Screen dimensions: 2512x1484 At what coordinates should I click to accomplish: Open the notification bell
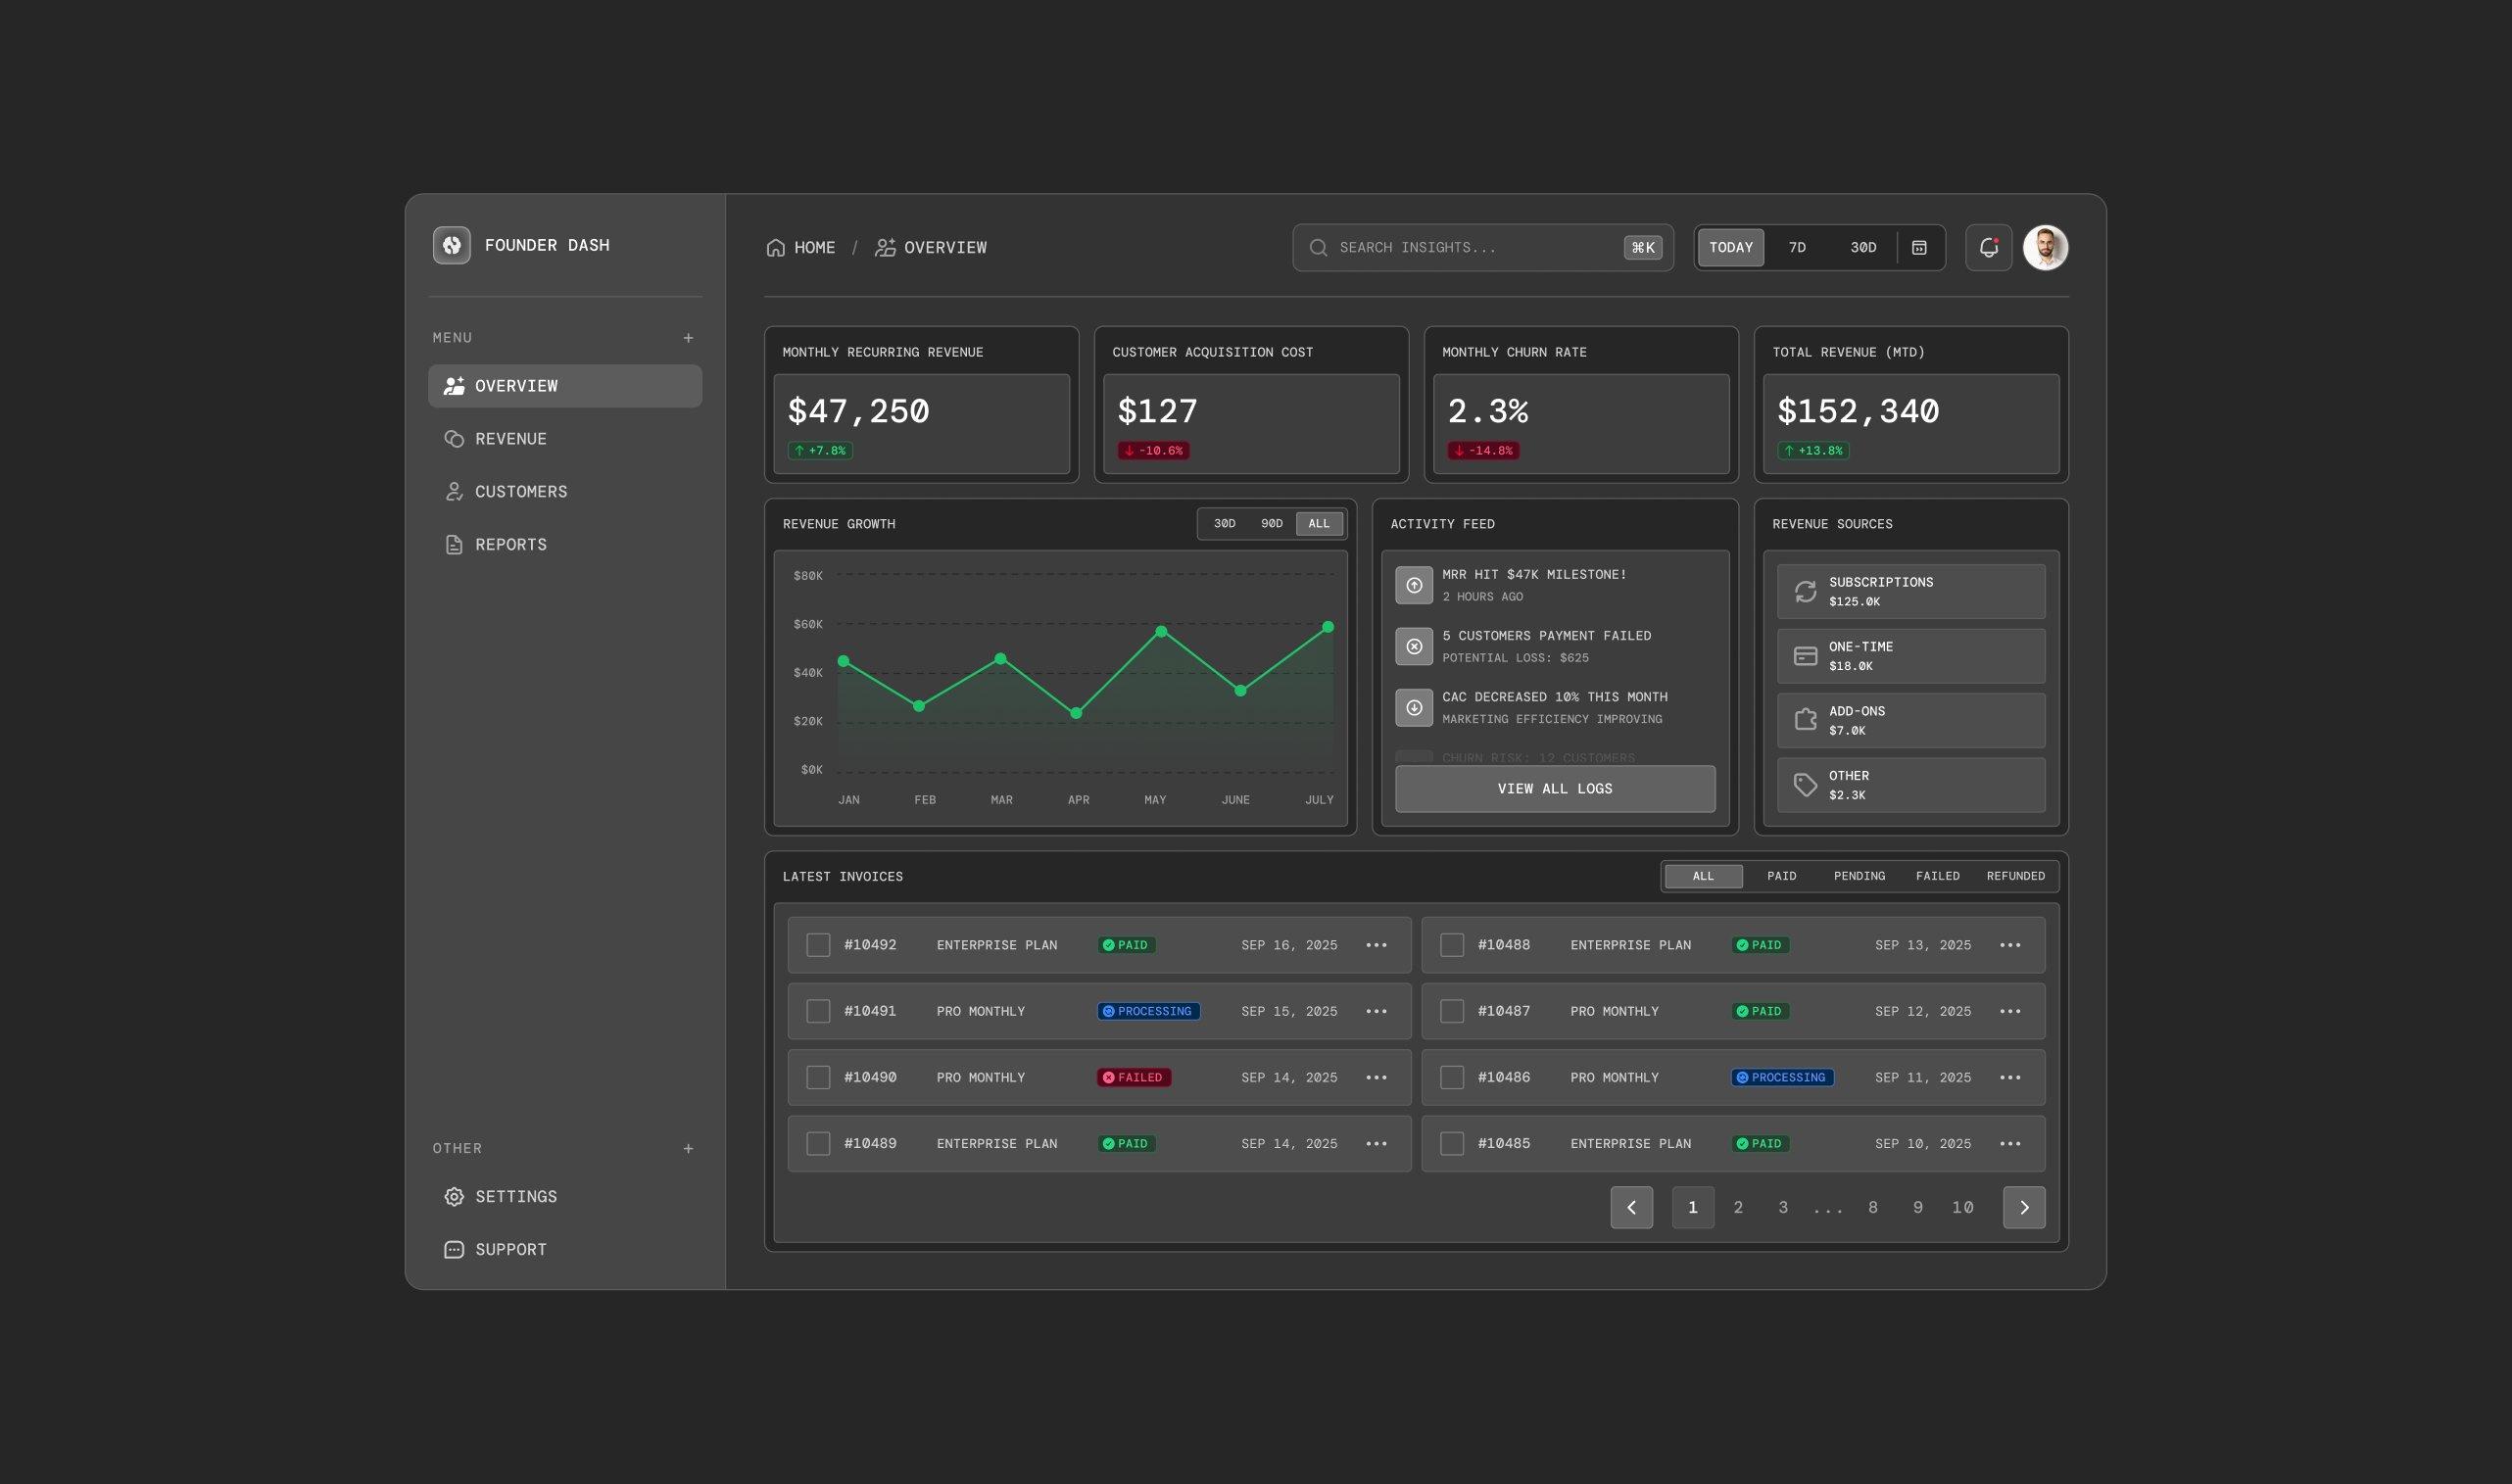pos(1988,247)
